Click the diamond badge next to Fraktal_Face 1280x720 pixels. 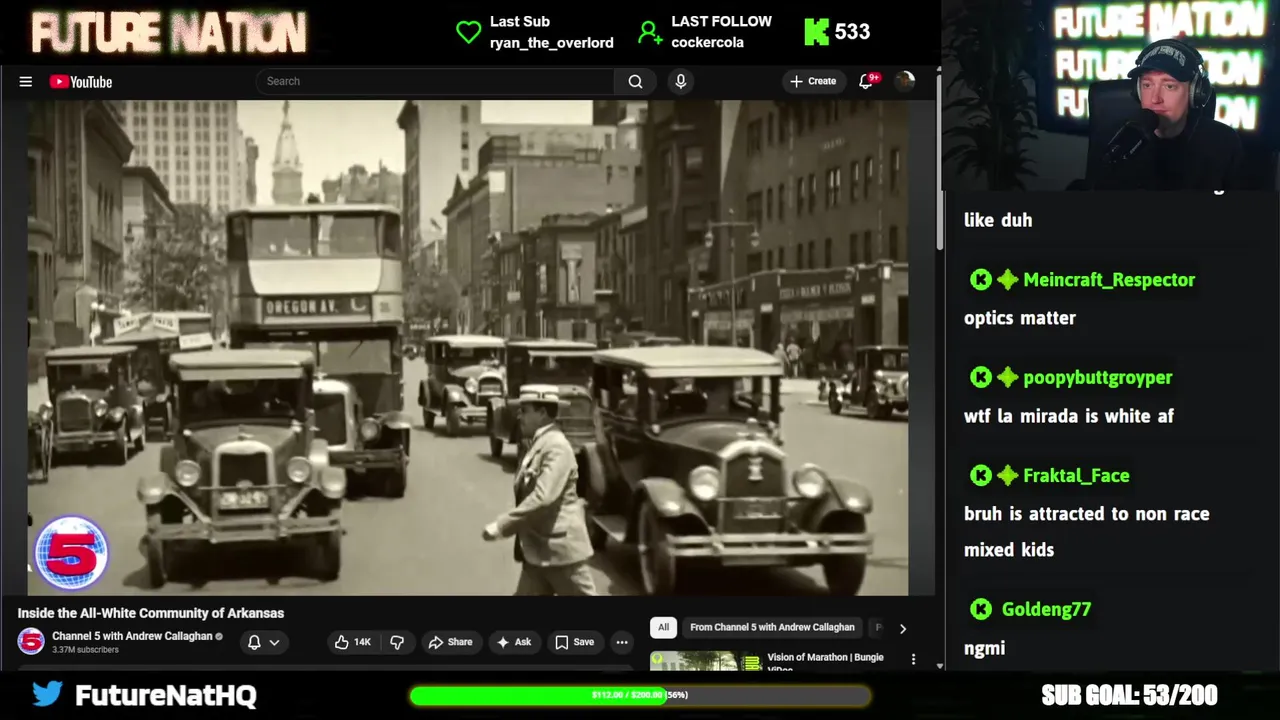(1008, 476)
